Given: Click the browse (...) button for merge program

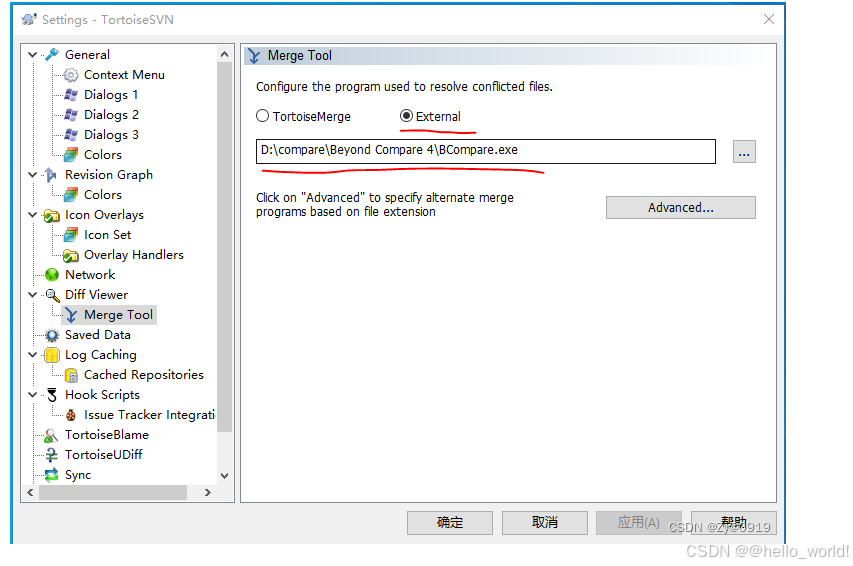Looking at the screenshot, I should 744,152.
